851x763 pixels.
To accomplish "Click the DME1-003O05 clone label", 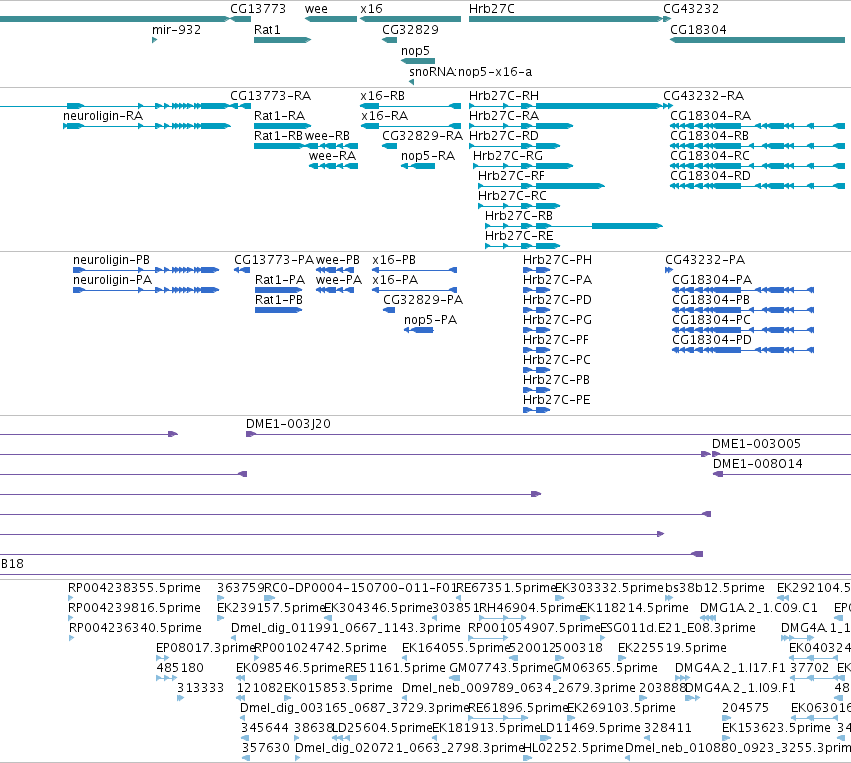I will pos(756,444).
